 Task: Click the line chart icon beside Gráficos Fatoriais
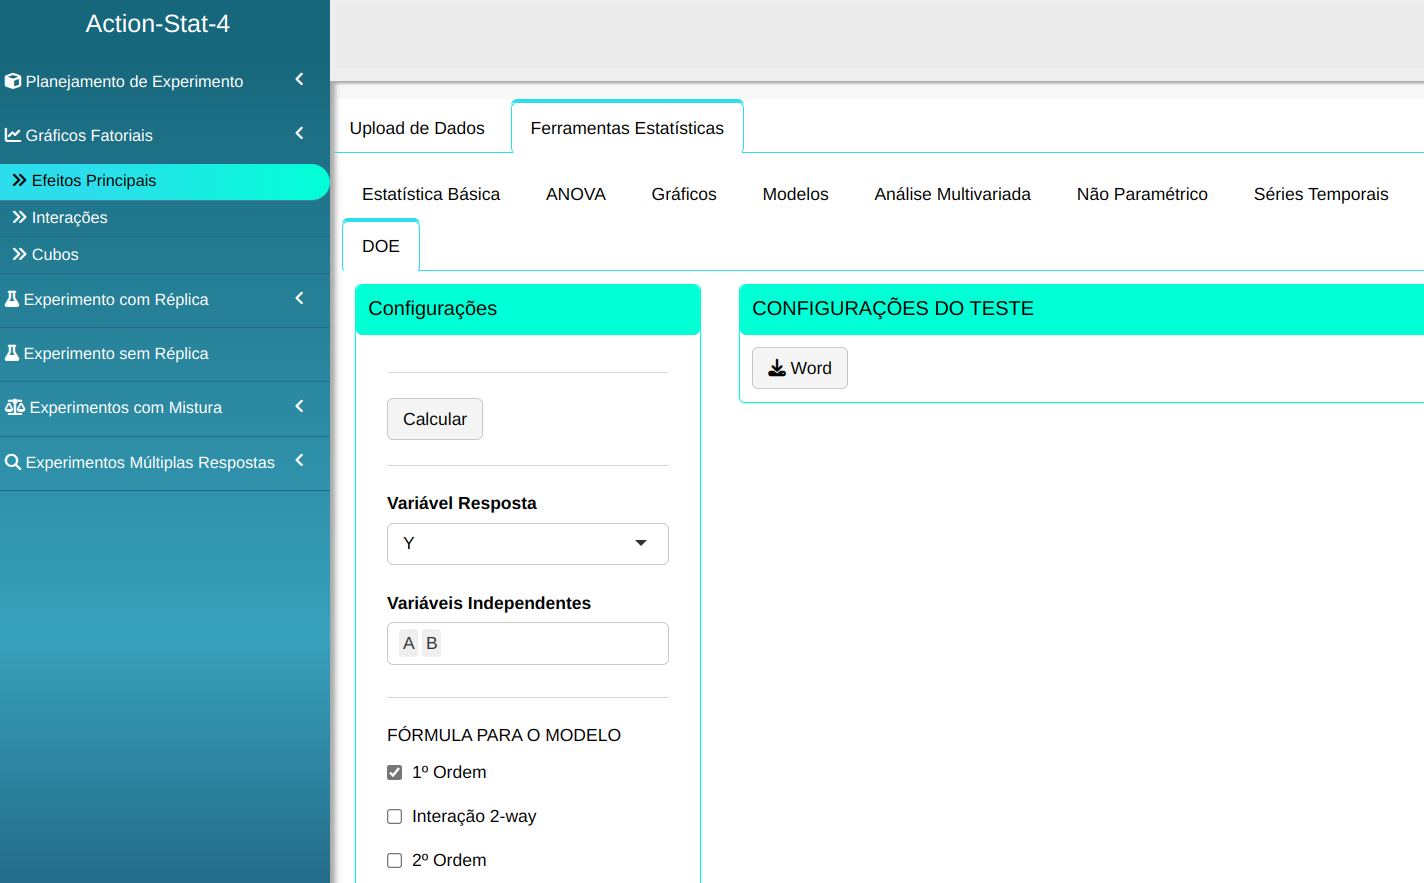click(x=13, y=135)
